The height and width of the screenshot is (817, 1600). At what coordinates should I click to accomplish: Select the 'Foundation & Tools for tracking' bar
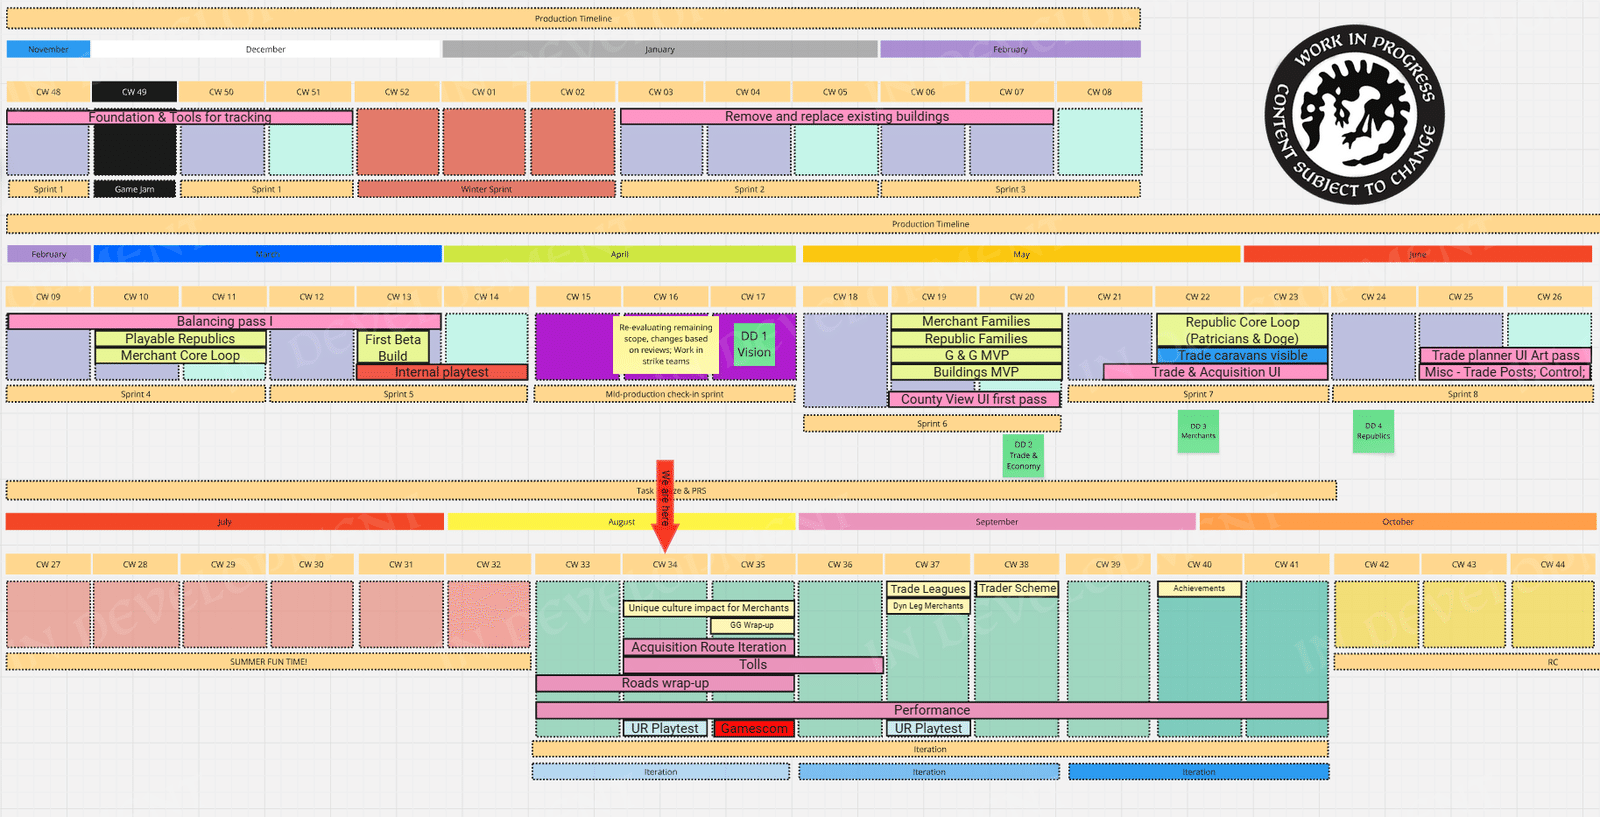180,117
